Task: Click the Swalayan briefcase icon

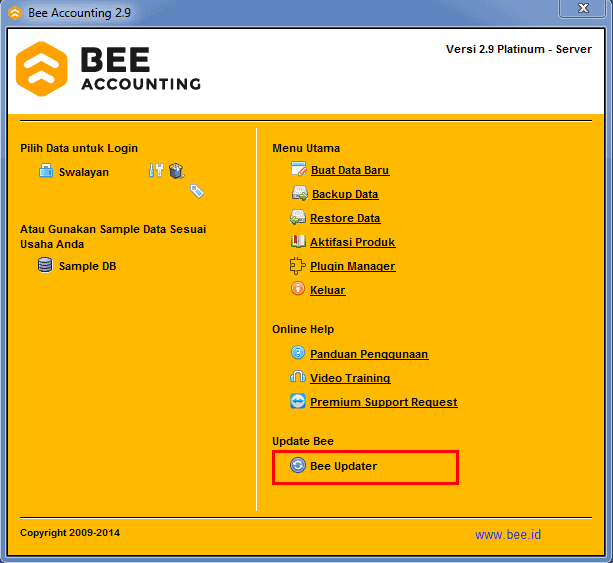Action: [x=46, y=170]
